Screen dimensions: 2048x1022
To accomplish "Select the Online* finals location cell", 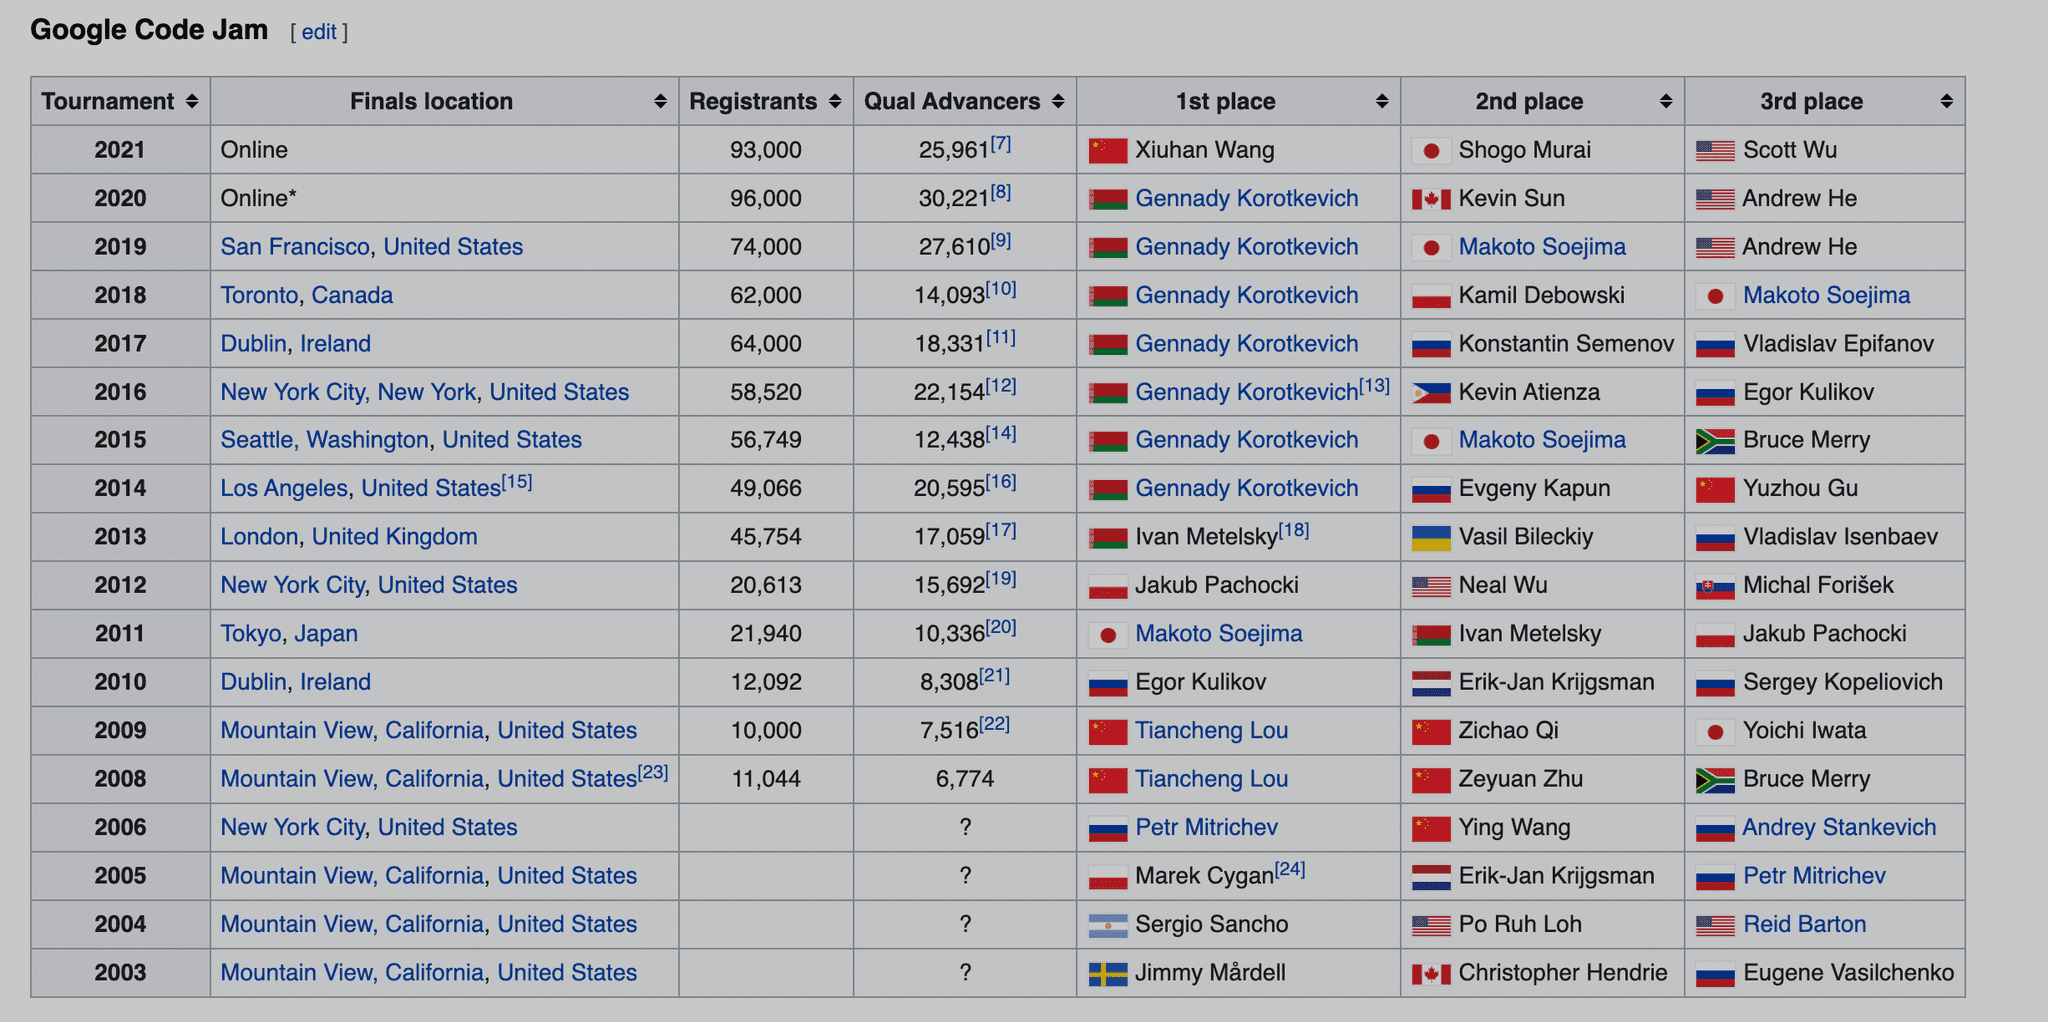I will tap(444, 198).
